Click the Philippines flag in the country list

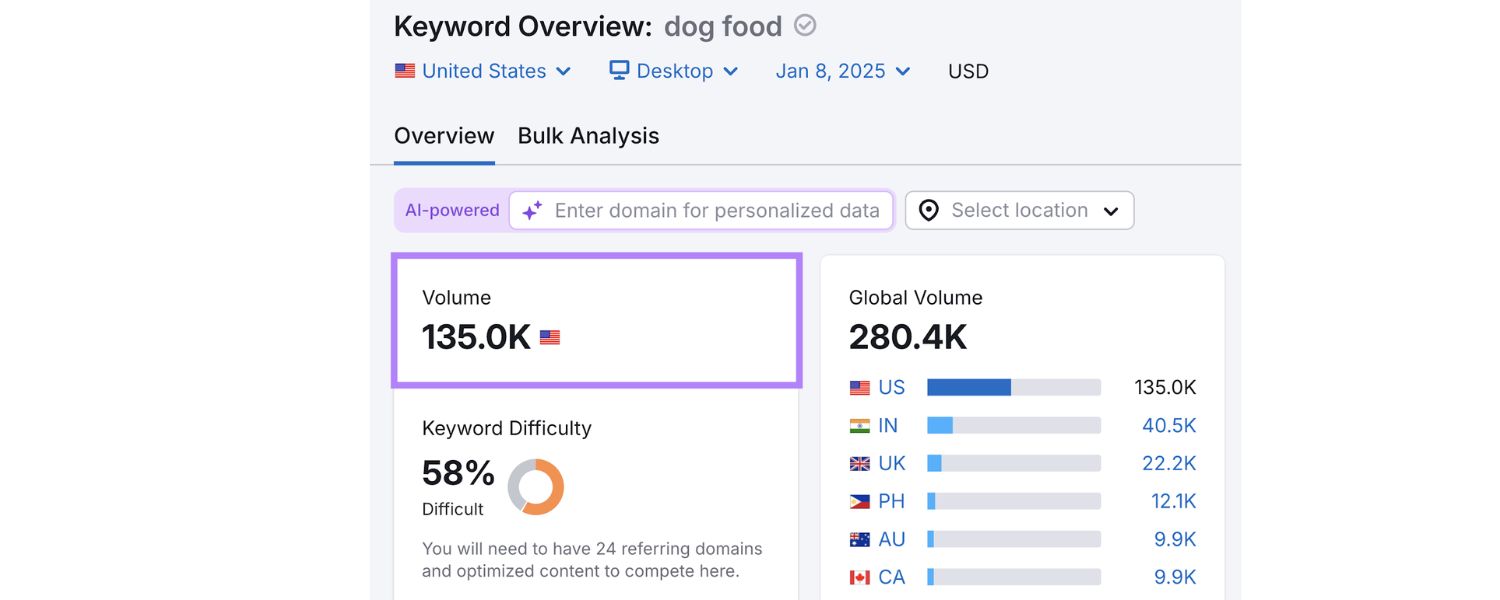pyautogui.click(x=859, y=501)
